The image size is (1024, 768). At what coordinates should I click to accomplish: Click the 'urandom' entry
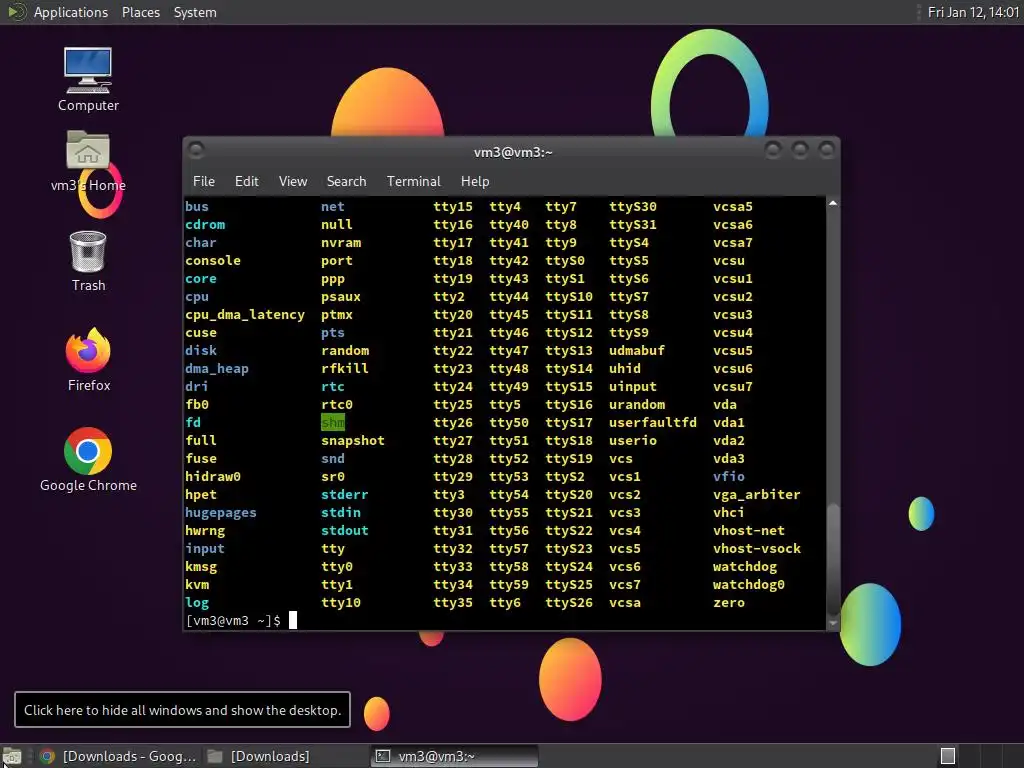(637, 405)
